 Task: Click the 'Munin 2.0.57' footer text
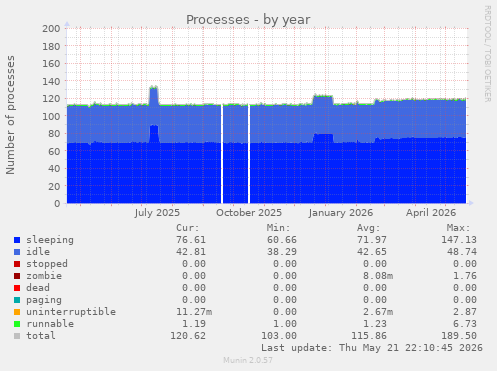tap(248, 360)
